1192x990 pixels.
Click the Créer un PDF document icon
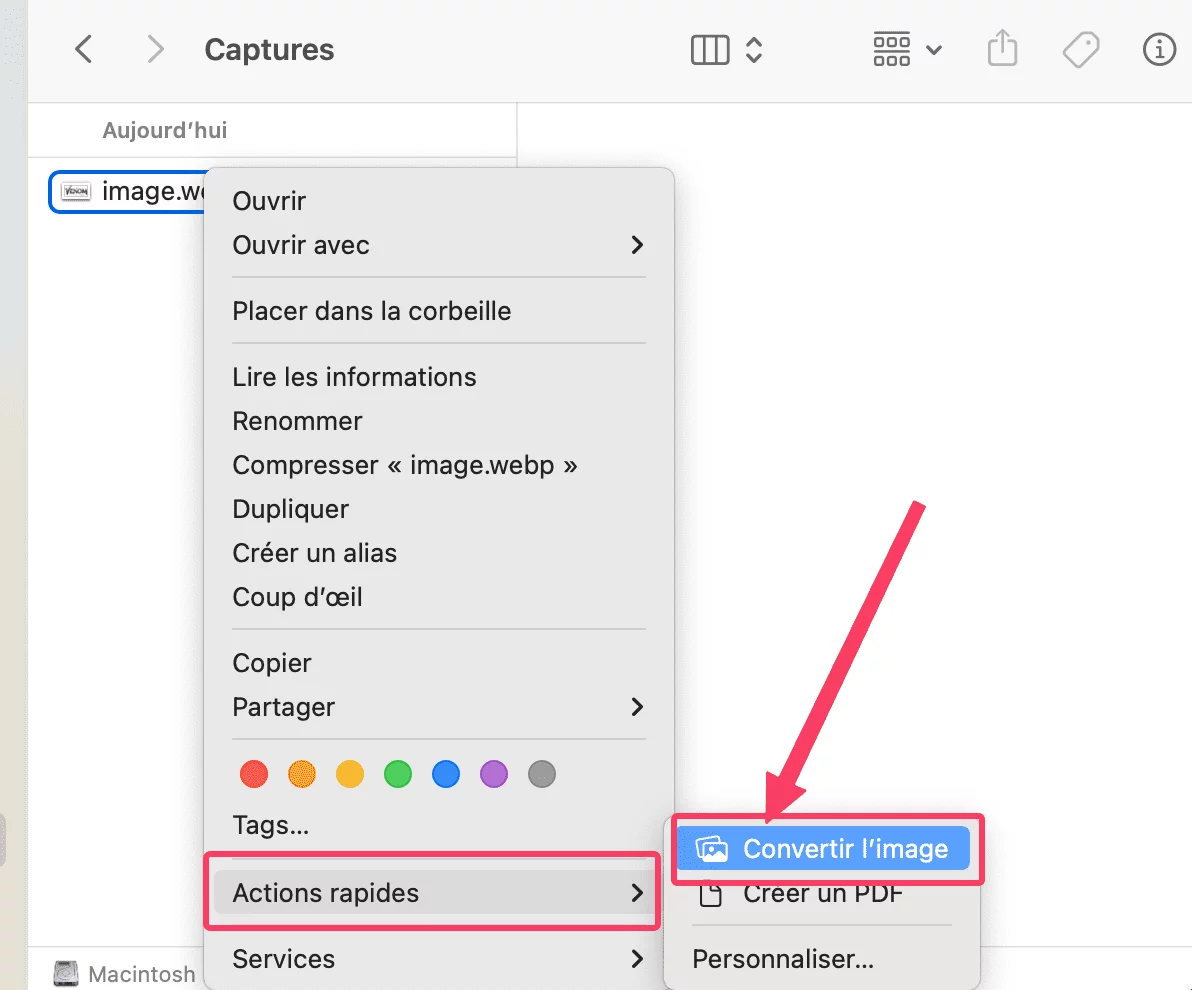[x=711, y=894]
